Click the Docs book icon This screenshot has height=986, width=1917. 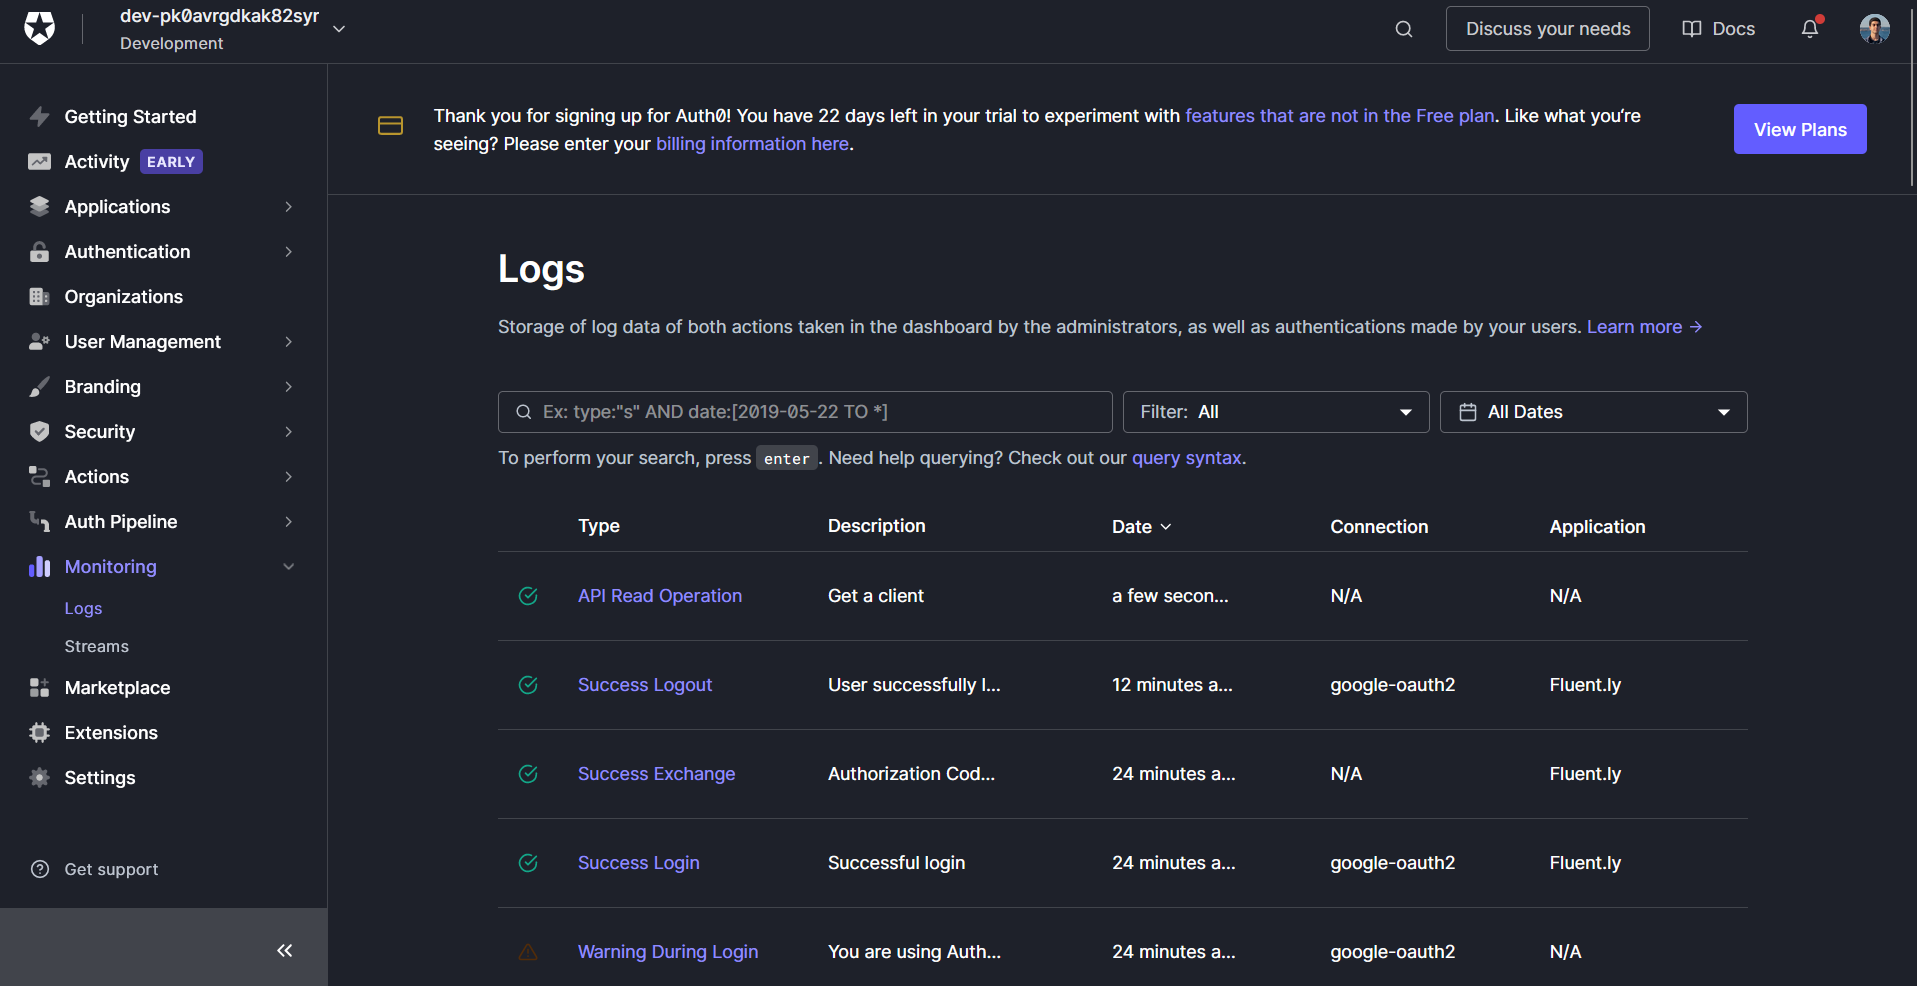coord(1692,29)
